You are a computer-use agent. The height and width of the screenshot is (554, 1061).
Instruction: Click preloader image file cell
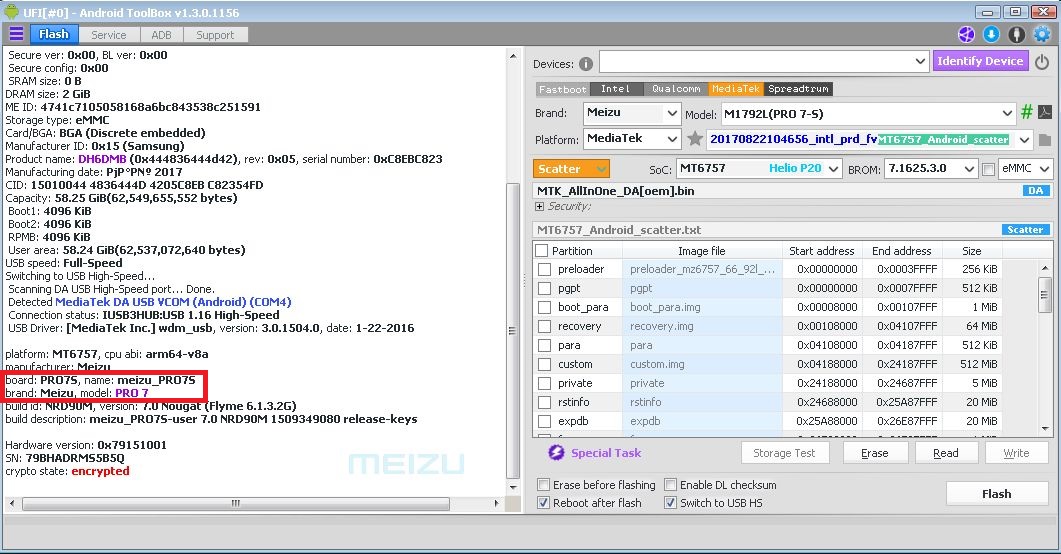pos(702,269)
